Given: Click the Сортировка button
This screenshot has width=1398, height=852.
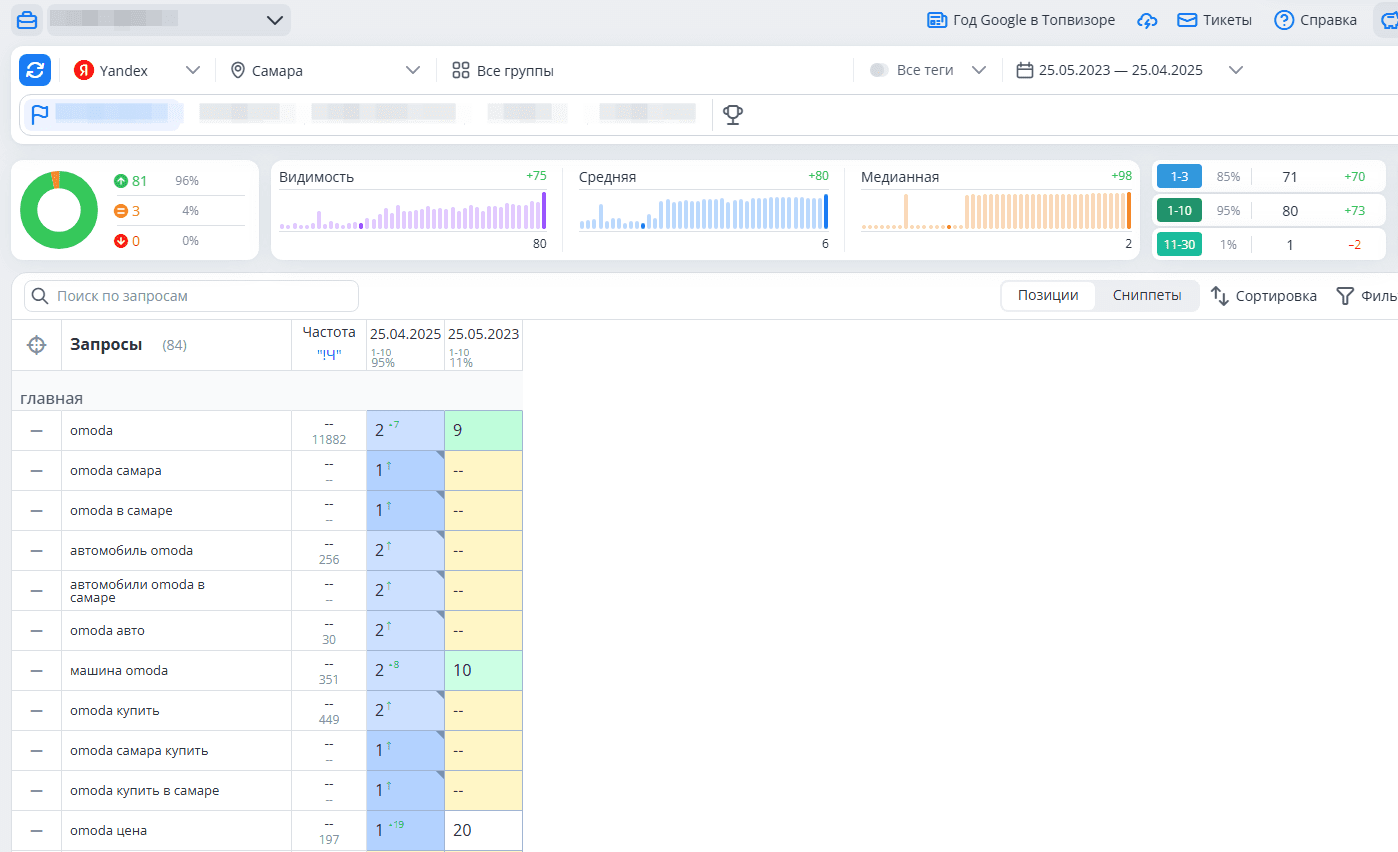Looking at the screenshot, I should coord(1264,296).
